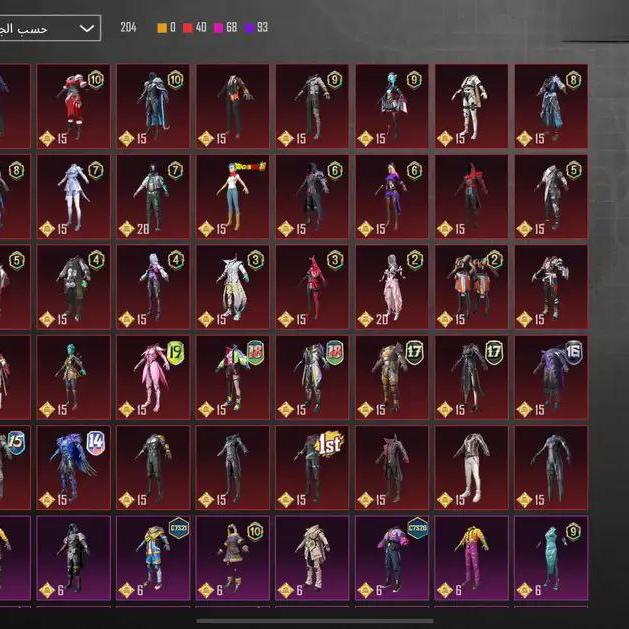Select the grey jacket outfit with badge 9

312,106
